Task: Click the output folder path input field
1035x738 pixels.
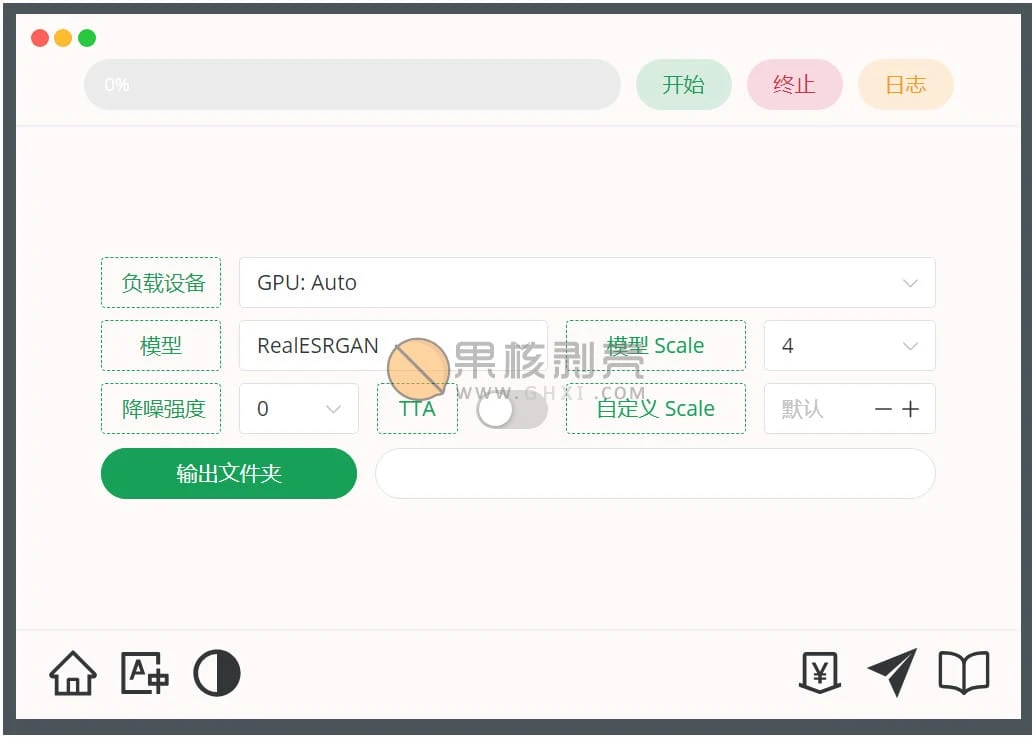Action: click(655, 473)
